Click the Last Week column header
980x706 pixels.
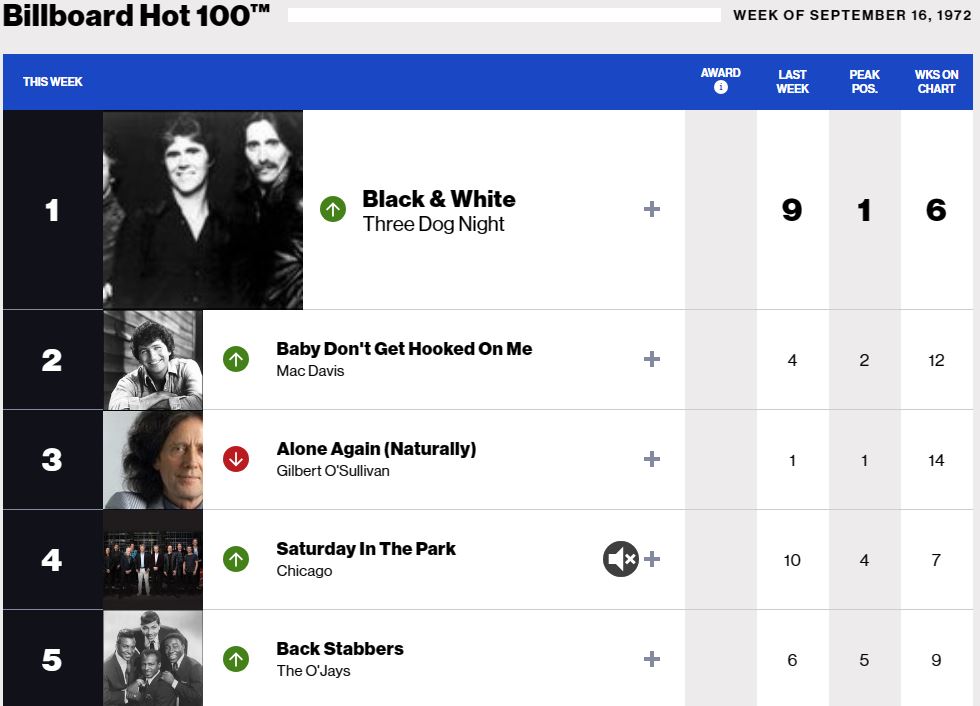tap(793, 81)
